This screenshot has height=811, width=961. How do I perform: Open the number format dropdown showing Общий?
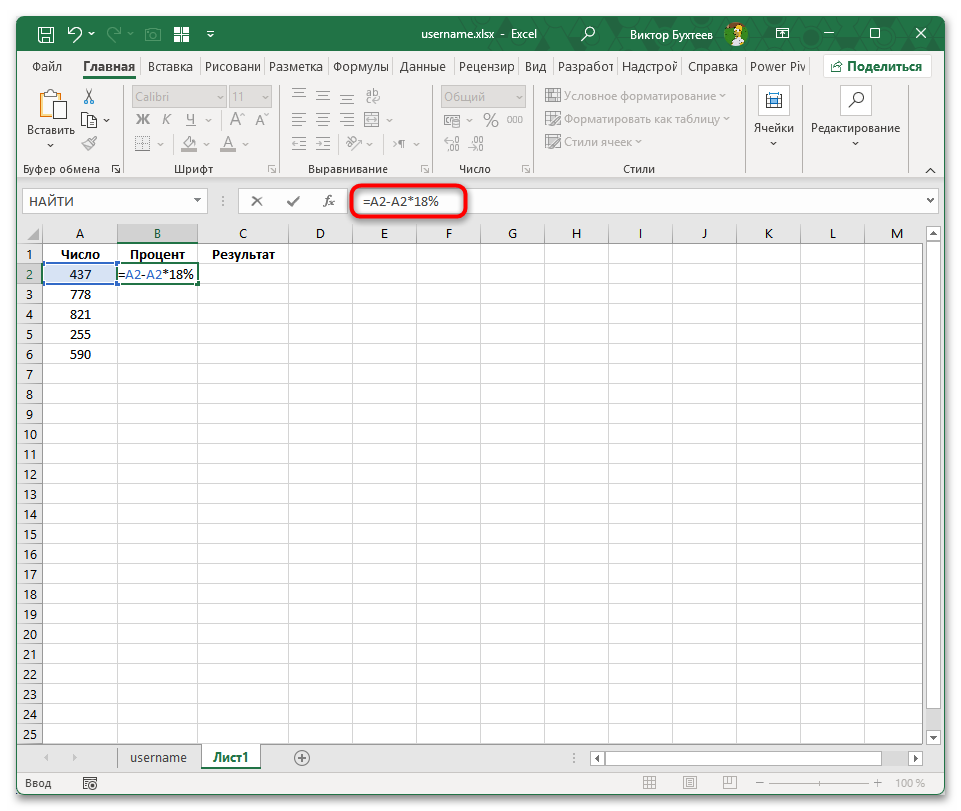[x=519, y=96]
